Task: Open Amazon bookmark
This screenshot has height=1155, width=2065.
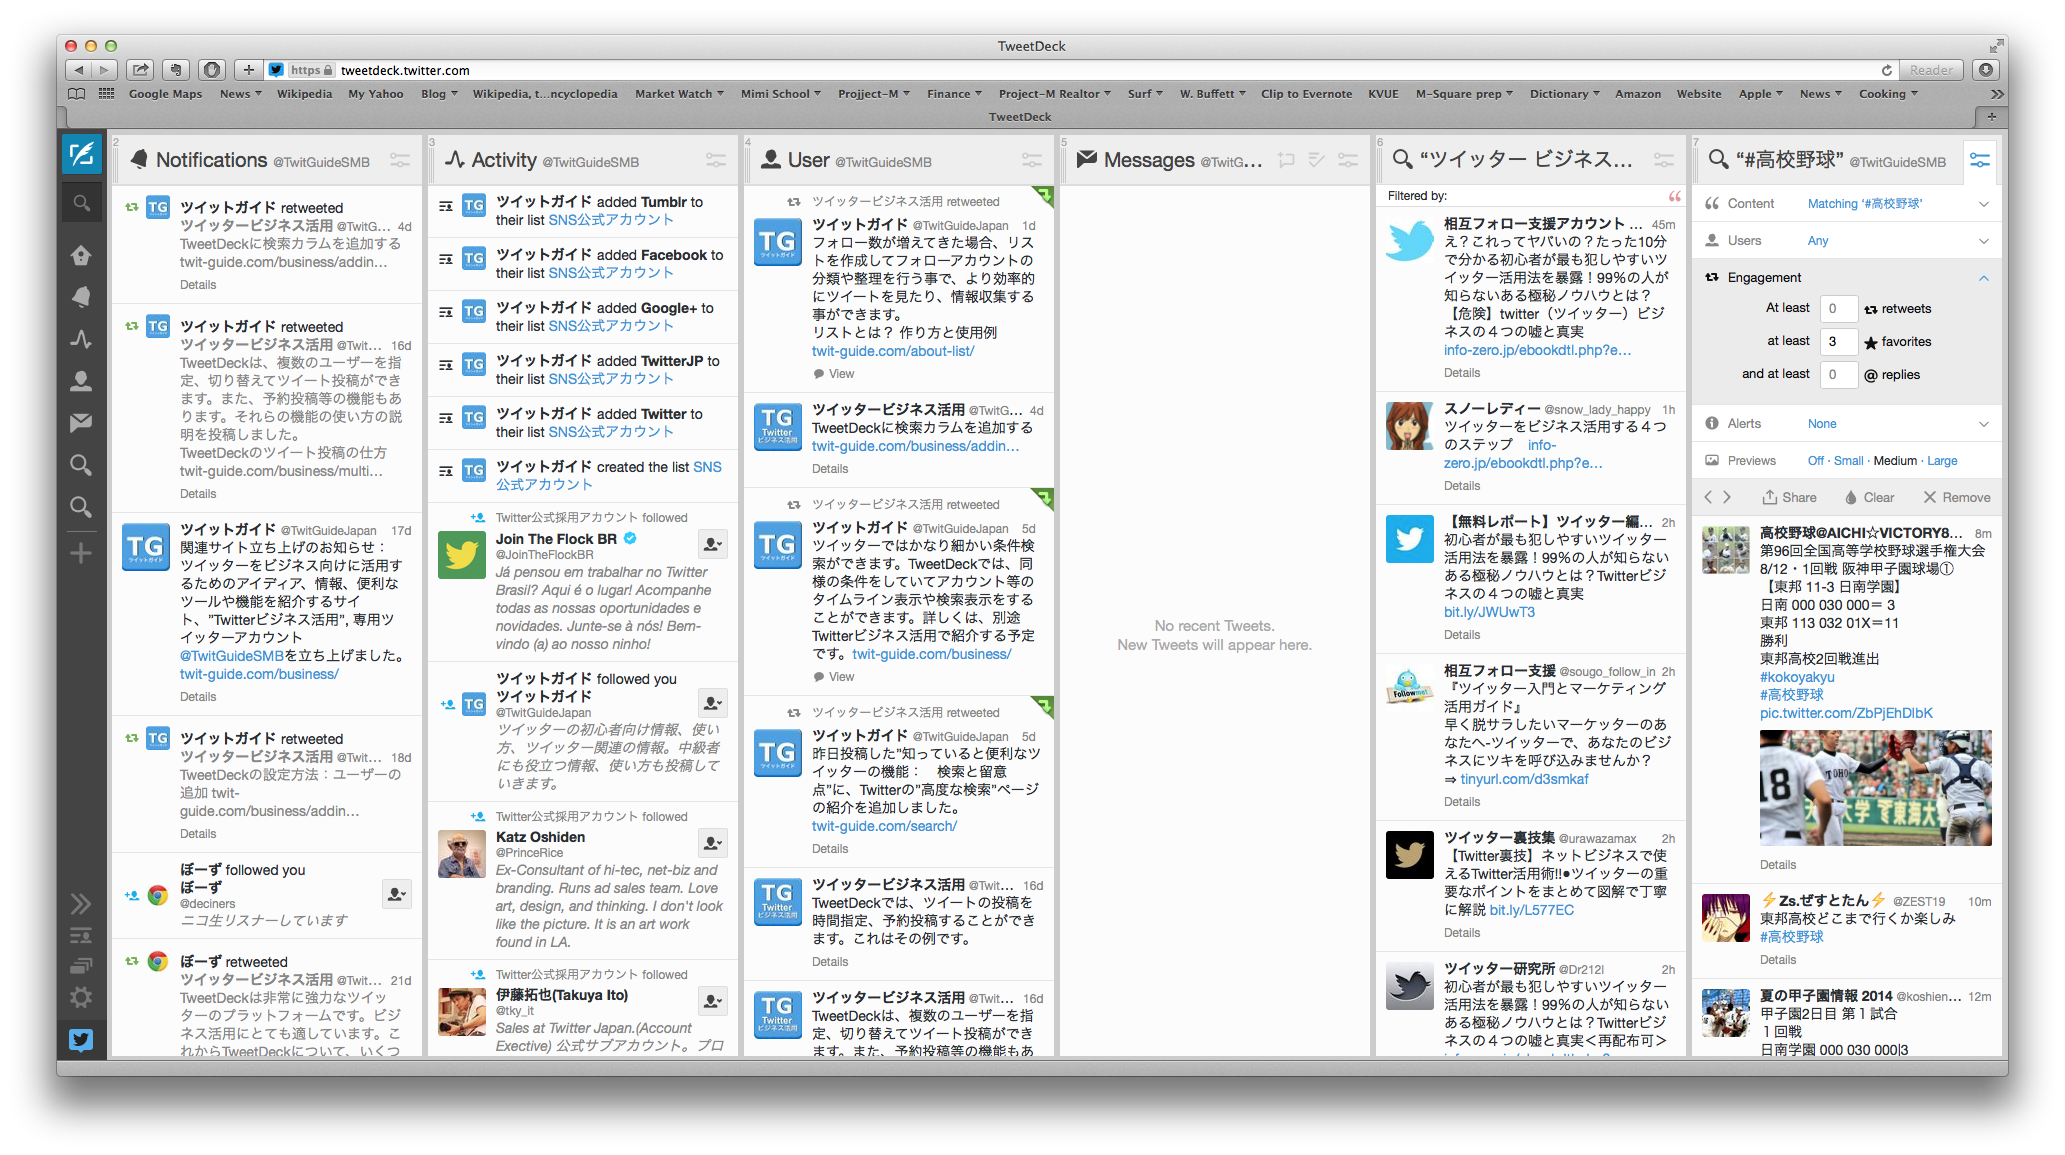Action: point(1638,94)
